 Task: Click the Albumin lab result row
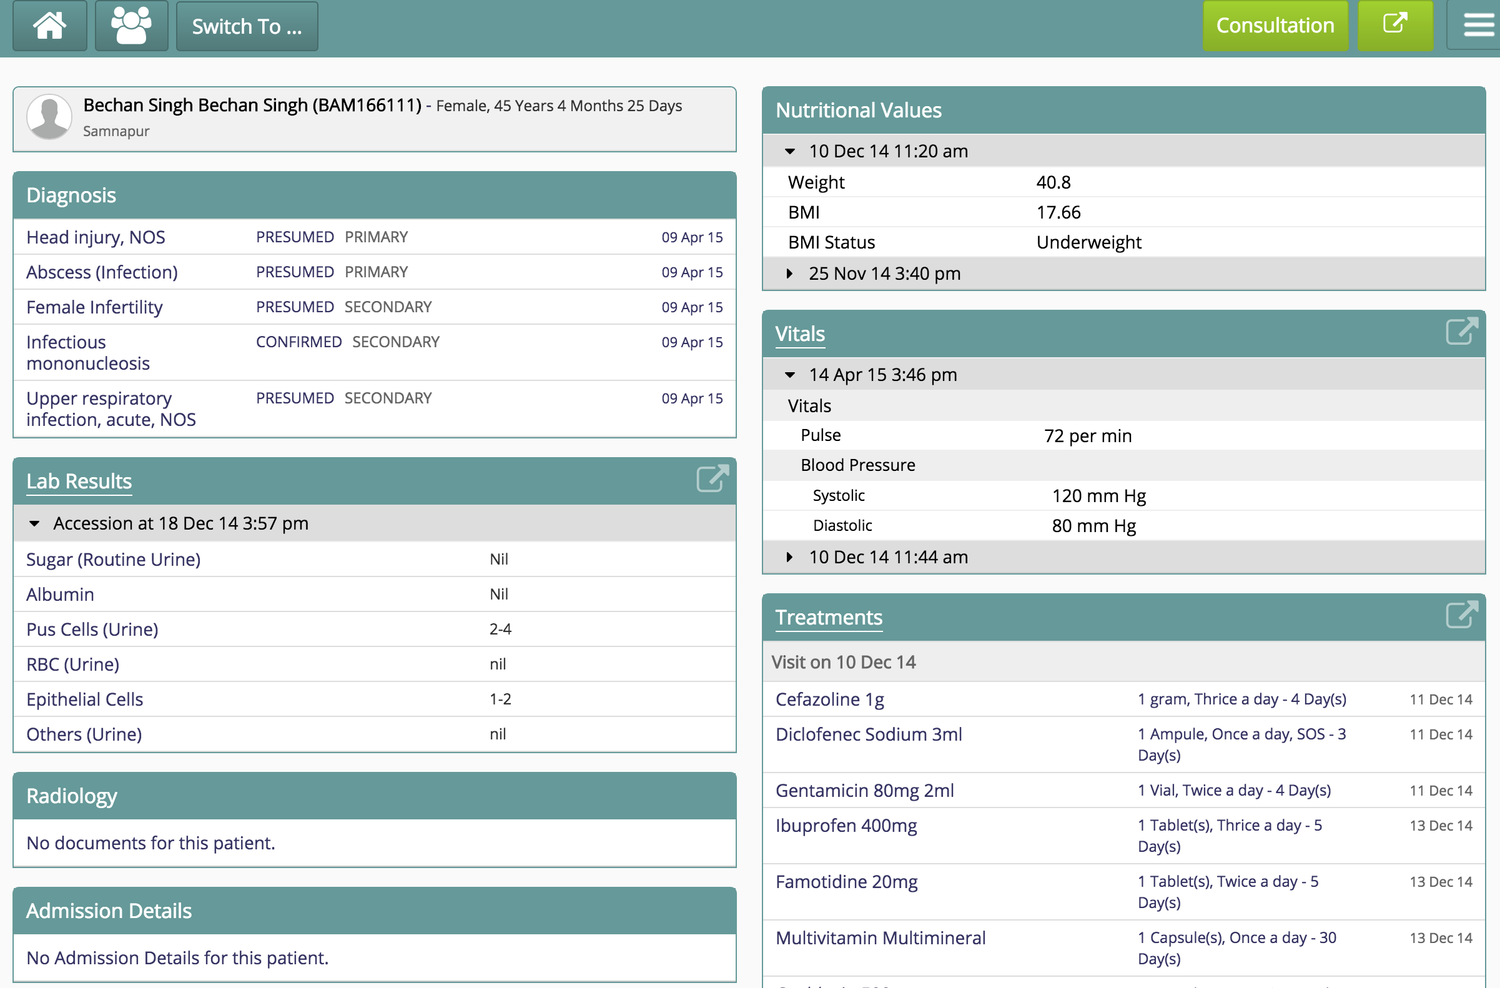(x=374, y=594)
